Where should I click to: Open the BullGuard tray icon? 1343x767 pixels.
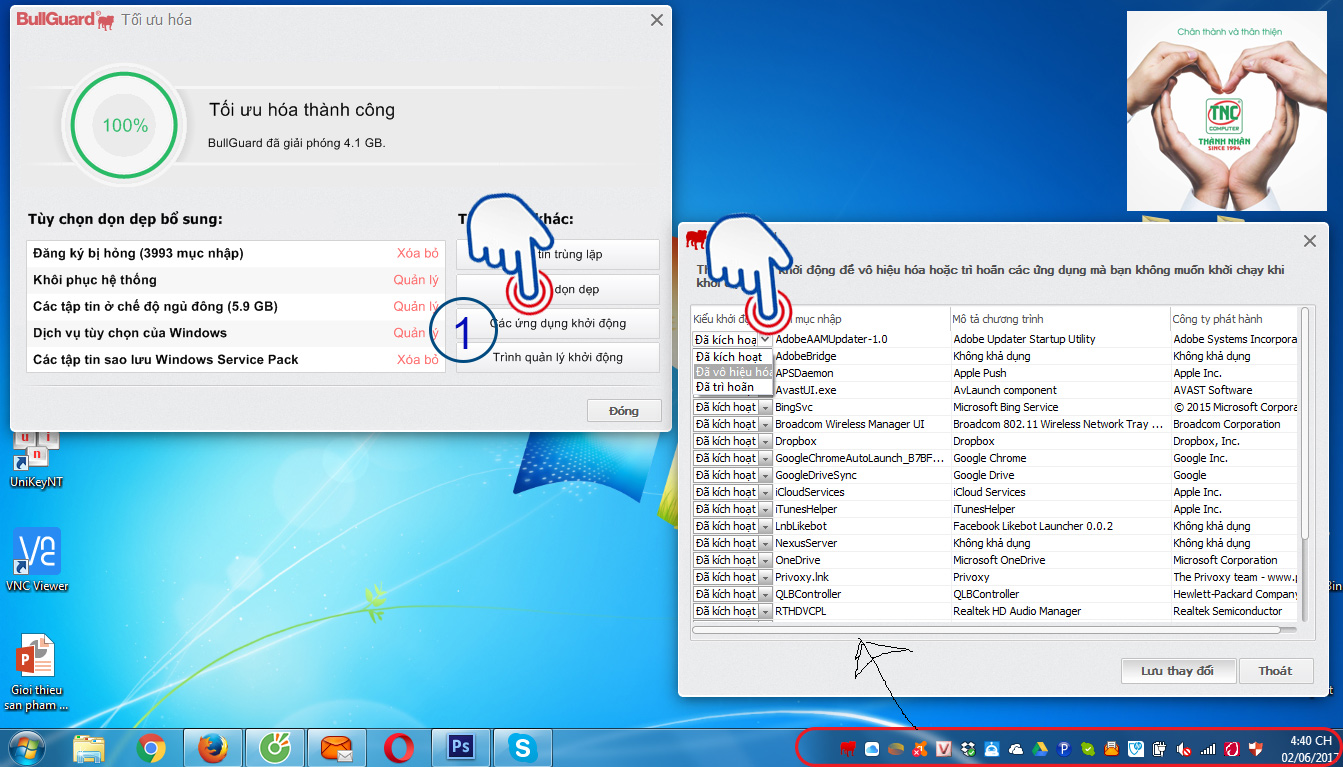pyautogui.click(x=847, y=749)
